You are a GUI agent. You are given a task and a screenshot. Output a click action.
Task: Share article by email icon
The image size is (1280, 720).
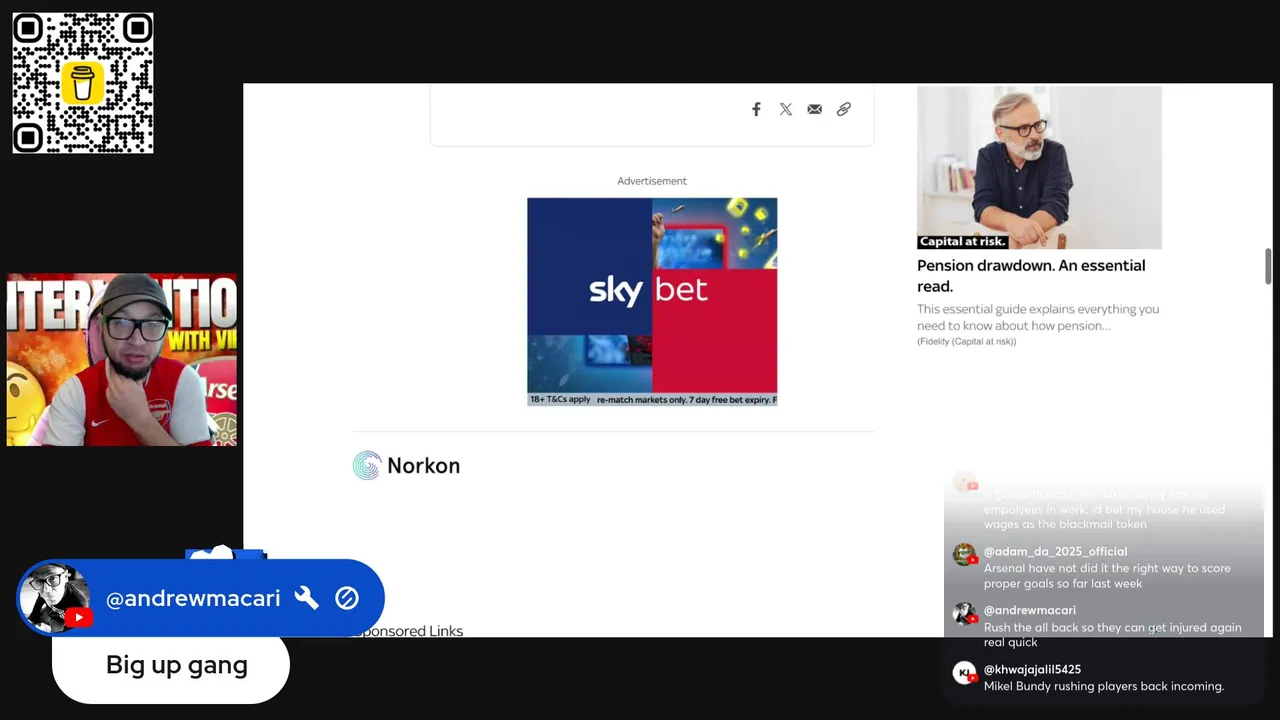point(815,109)
